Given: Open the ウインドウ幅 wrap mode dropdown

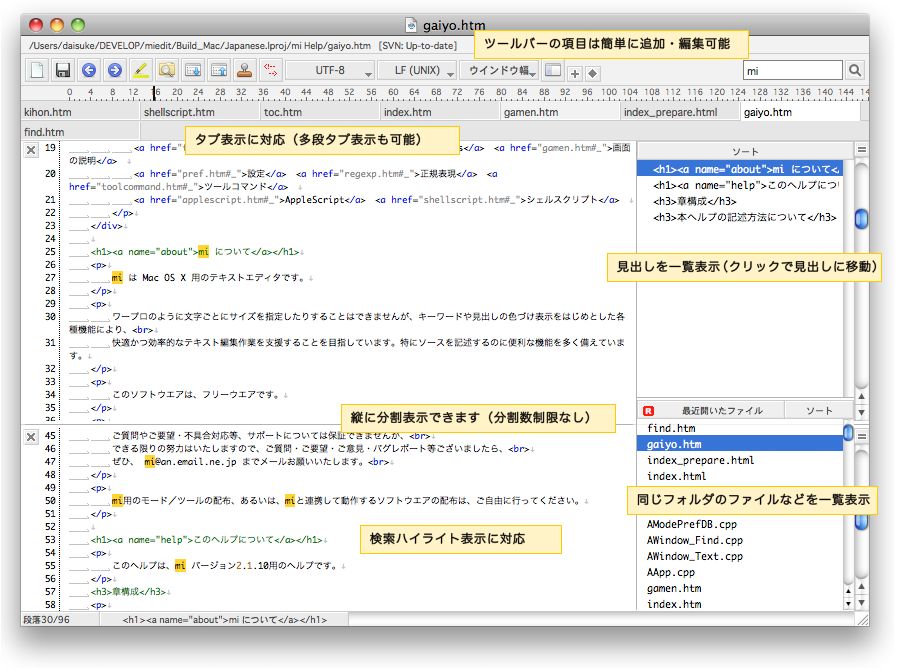Looking at the screenshot, I should pyautogui.click(x=499, y=71).
